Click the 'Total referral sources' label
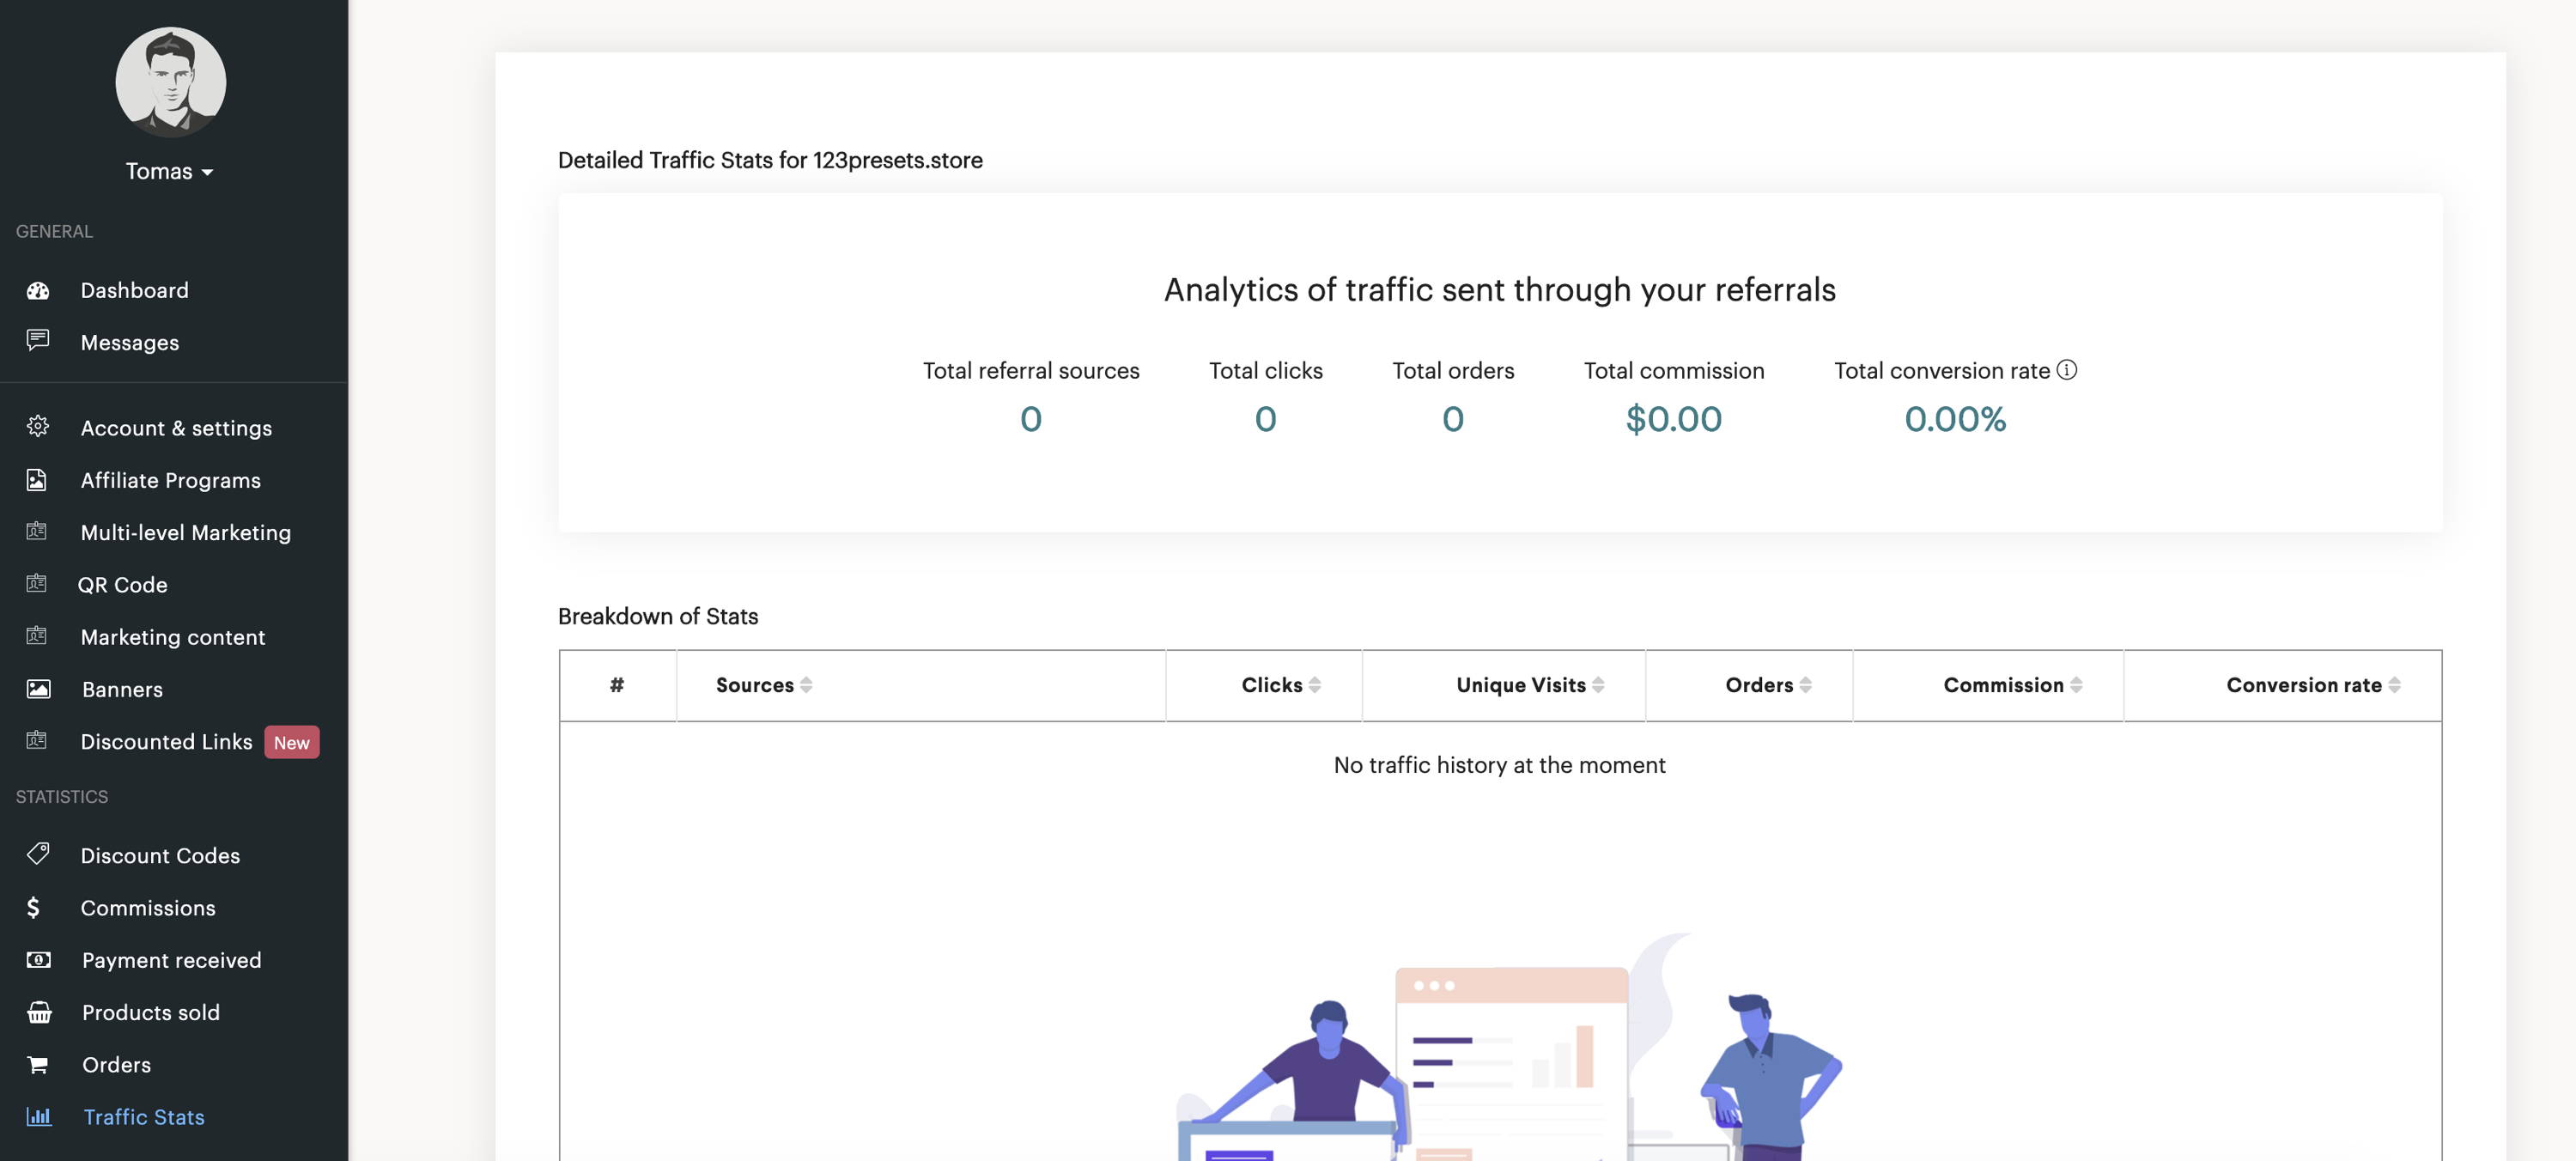Image resolution: width=2576 pixels, height=1161 pixels. tap(1031, 371)
